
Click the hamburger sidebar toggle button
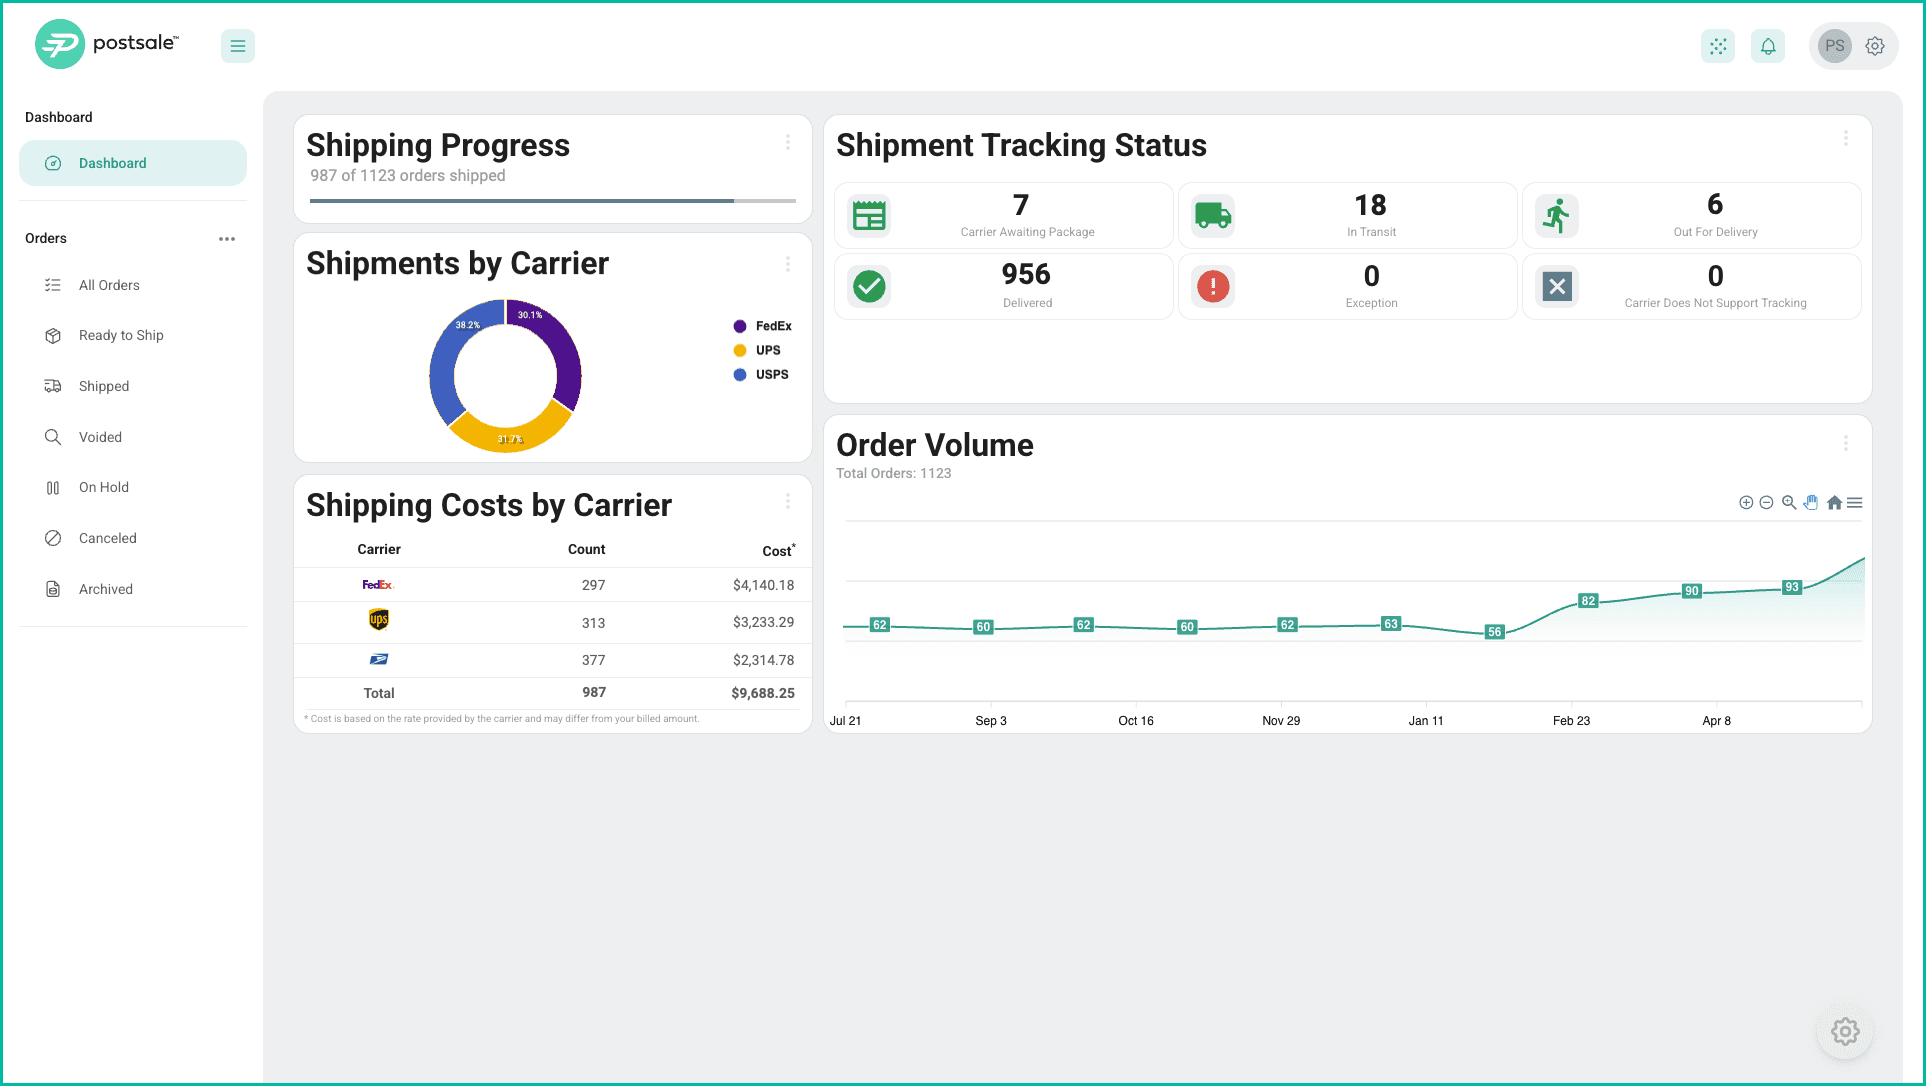click(237, 46)
